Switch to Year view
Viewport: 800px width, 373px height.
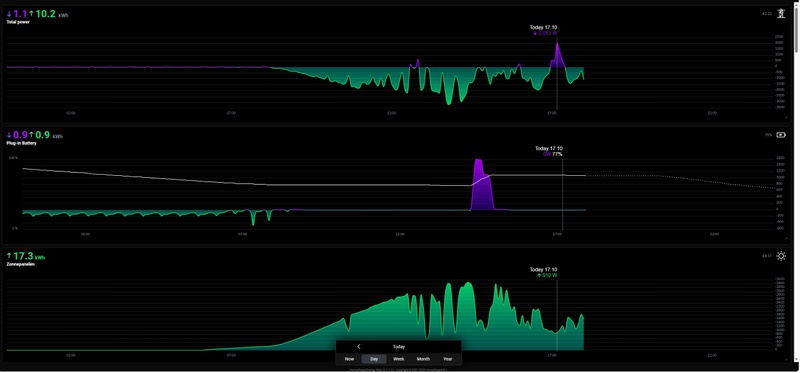[x=447, y=359]
